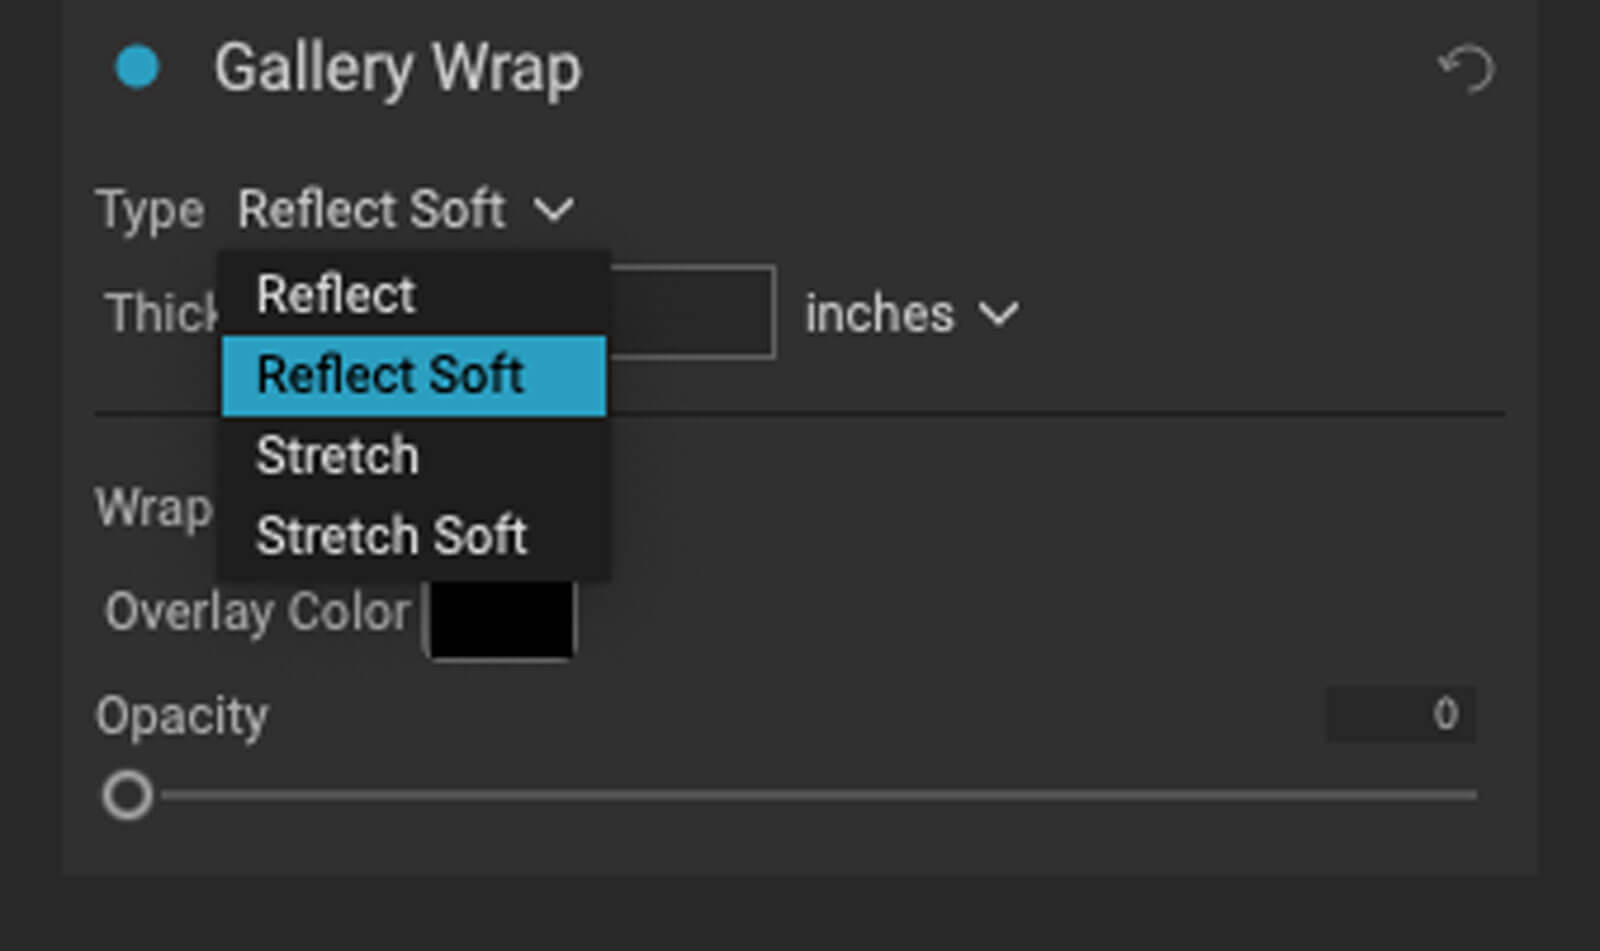Image resolution: width=1600 pixels, height=951 pixels.
Task: Click the Opacity numeric value field
Action: (1400, 714)
